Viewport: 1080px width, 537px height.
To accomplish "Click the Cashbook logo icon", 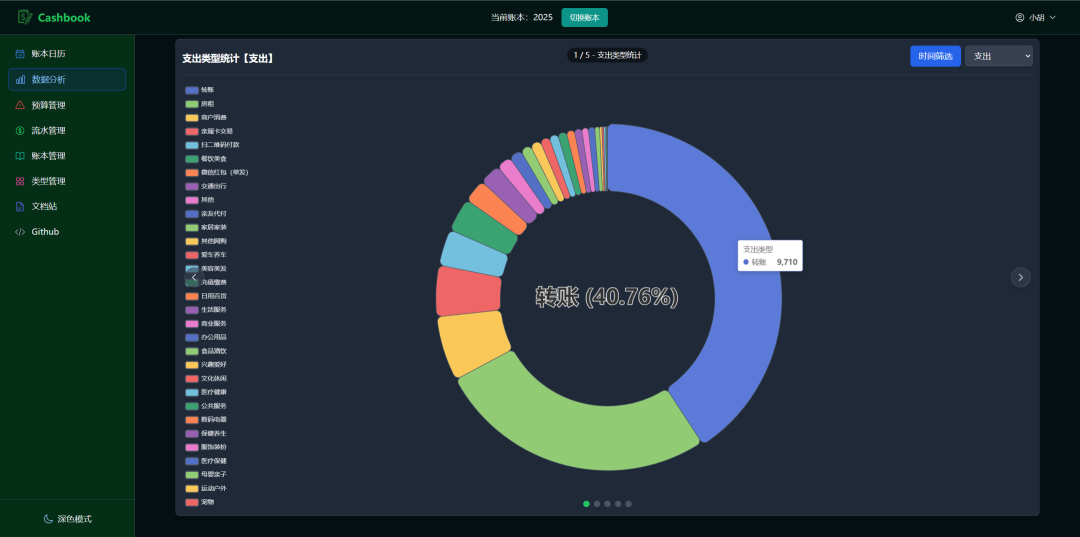I will 25,17.
